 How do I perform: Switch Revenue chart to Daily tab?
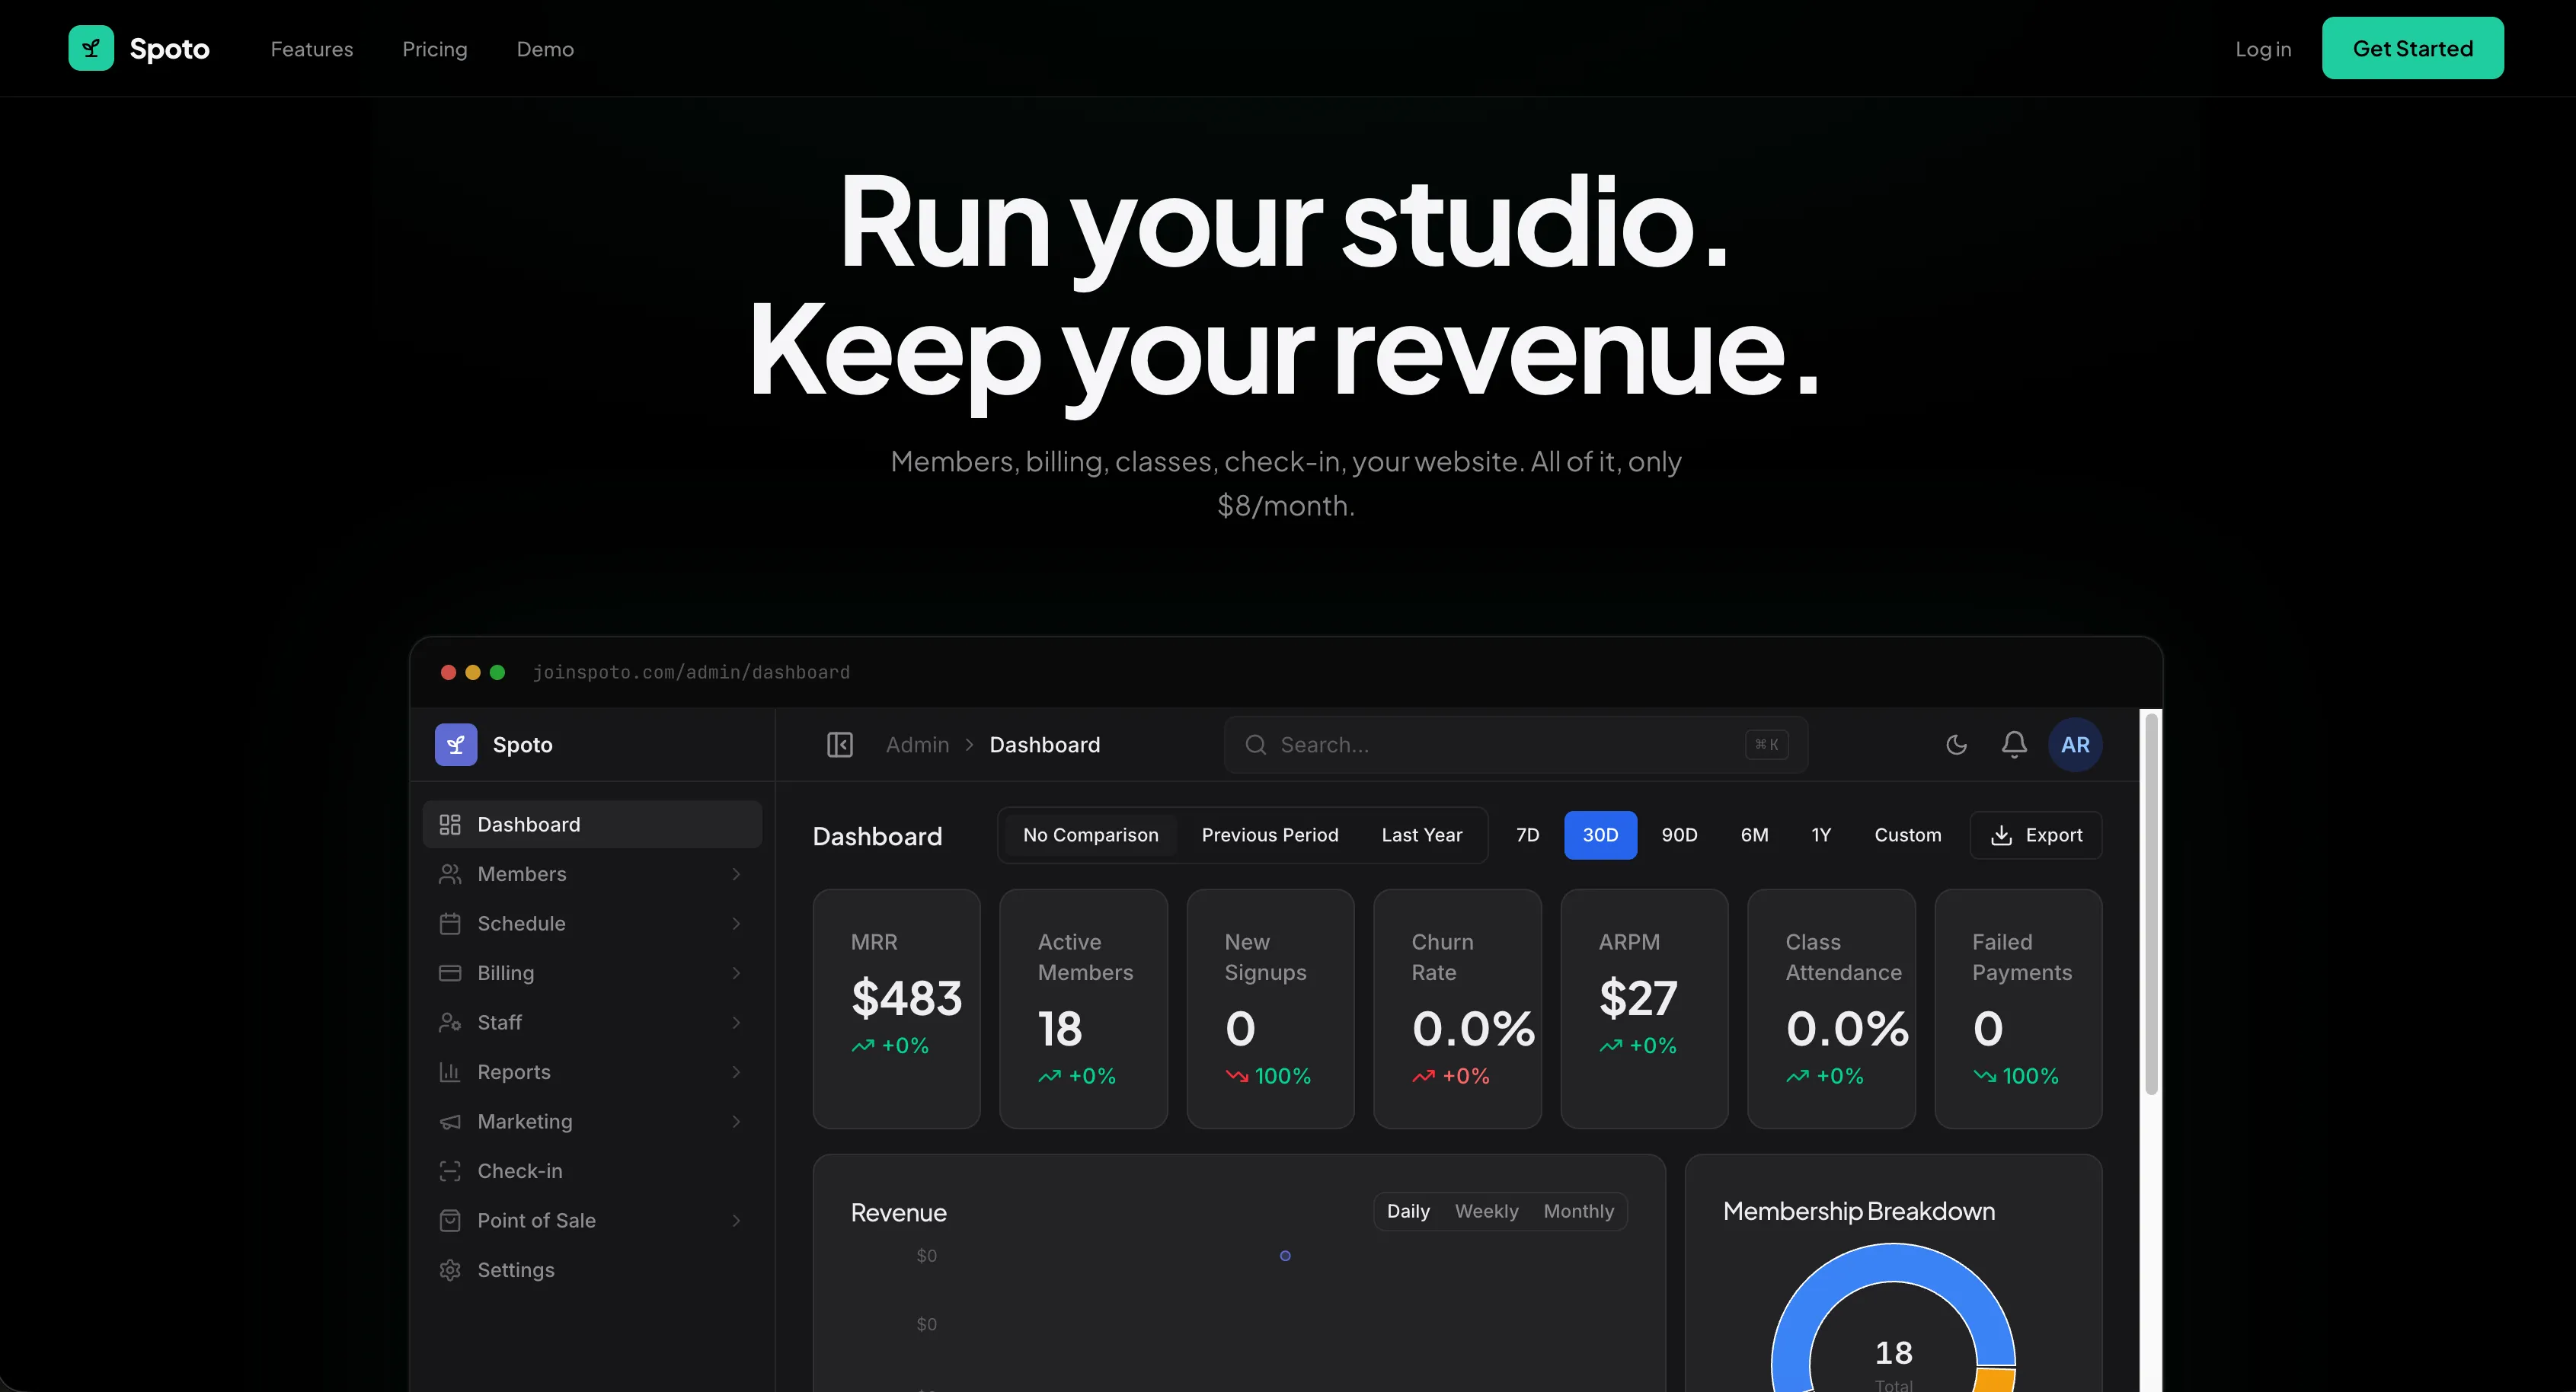[1408, 1211]
